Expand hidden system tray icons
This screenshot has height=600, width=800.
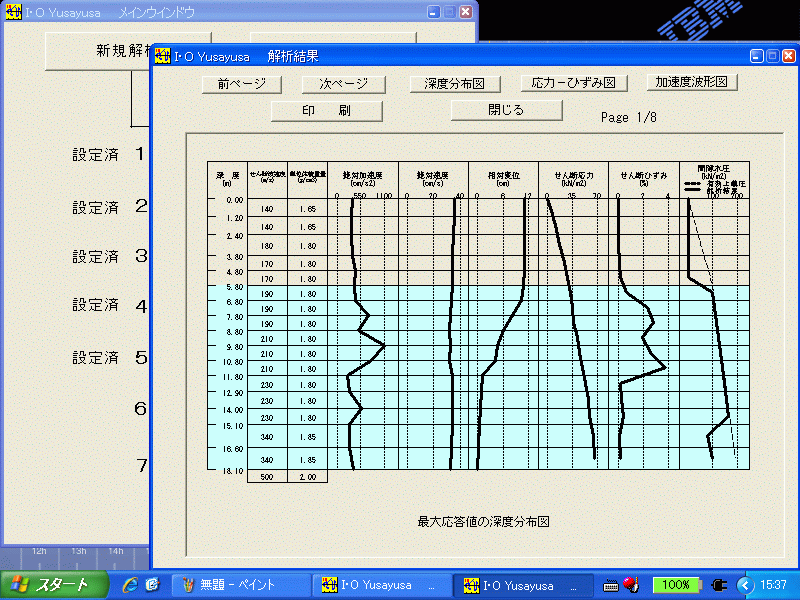(x=745, y=585)
